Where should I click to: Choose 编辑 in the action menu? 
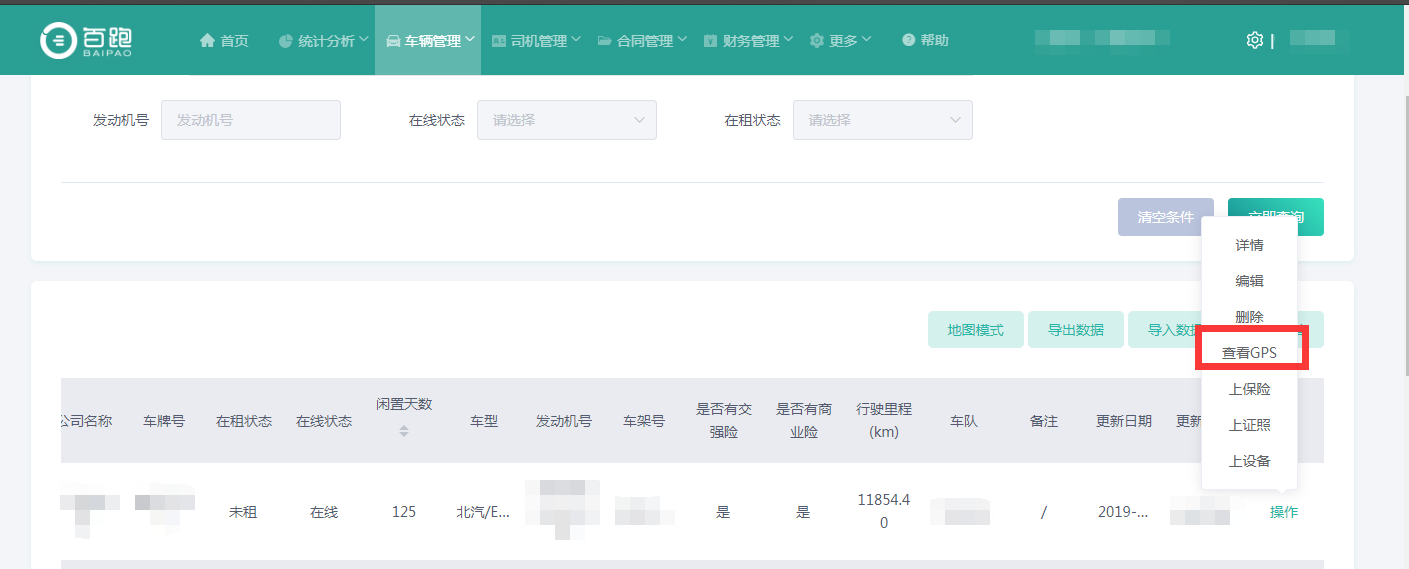(1249, 281)
